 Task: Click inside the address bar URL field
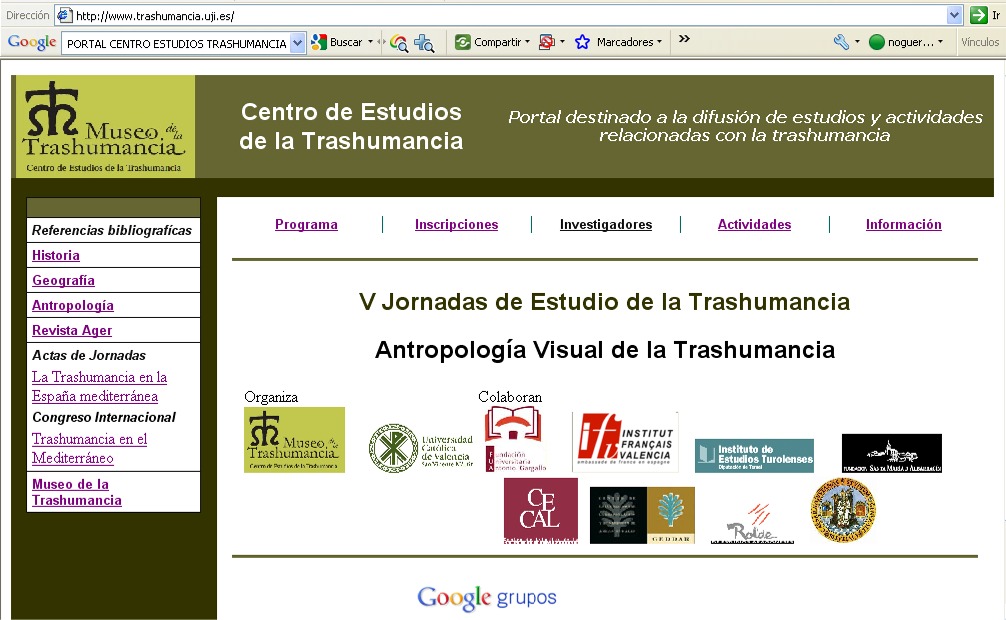click(x=500, y=16)
